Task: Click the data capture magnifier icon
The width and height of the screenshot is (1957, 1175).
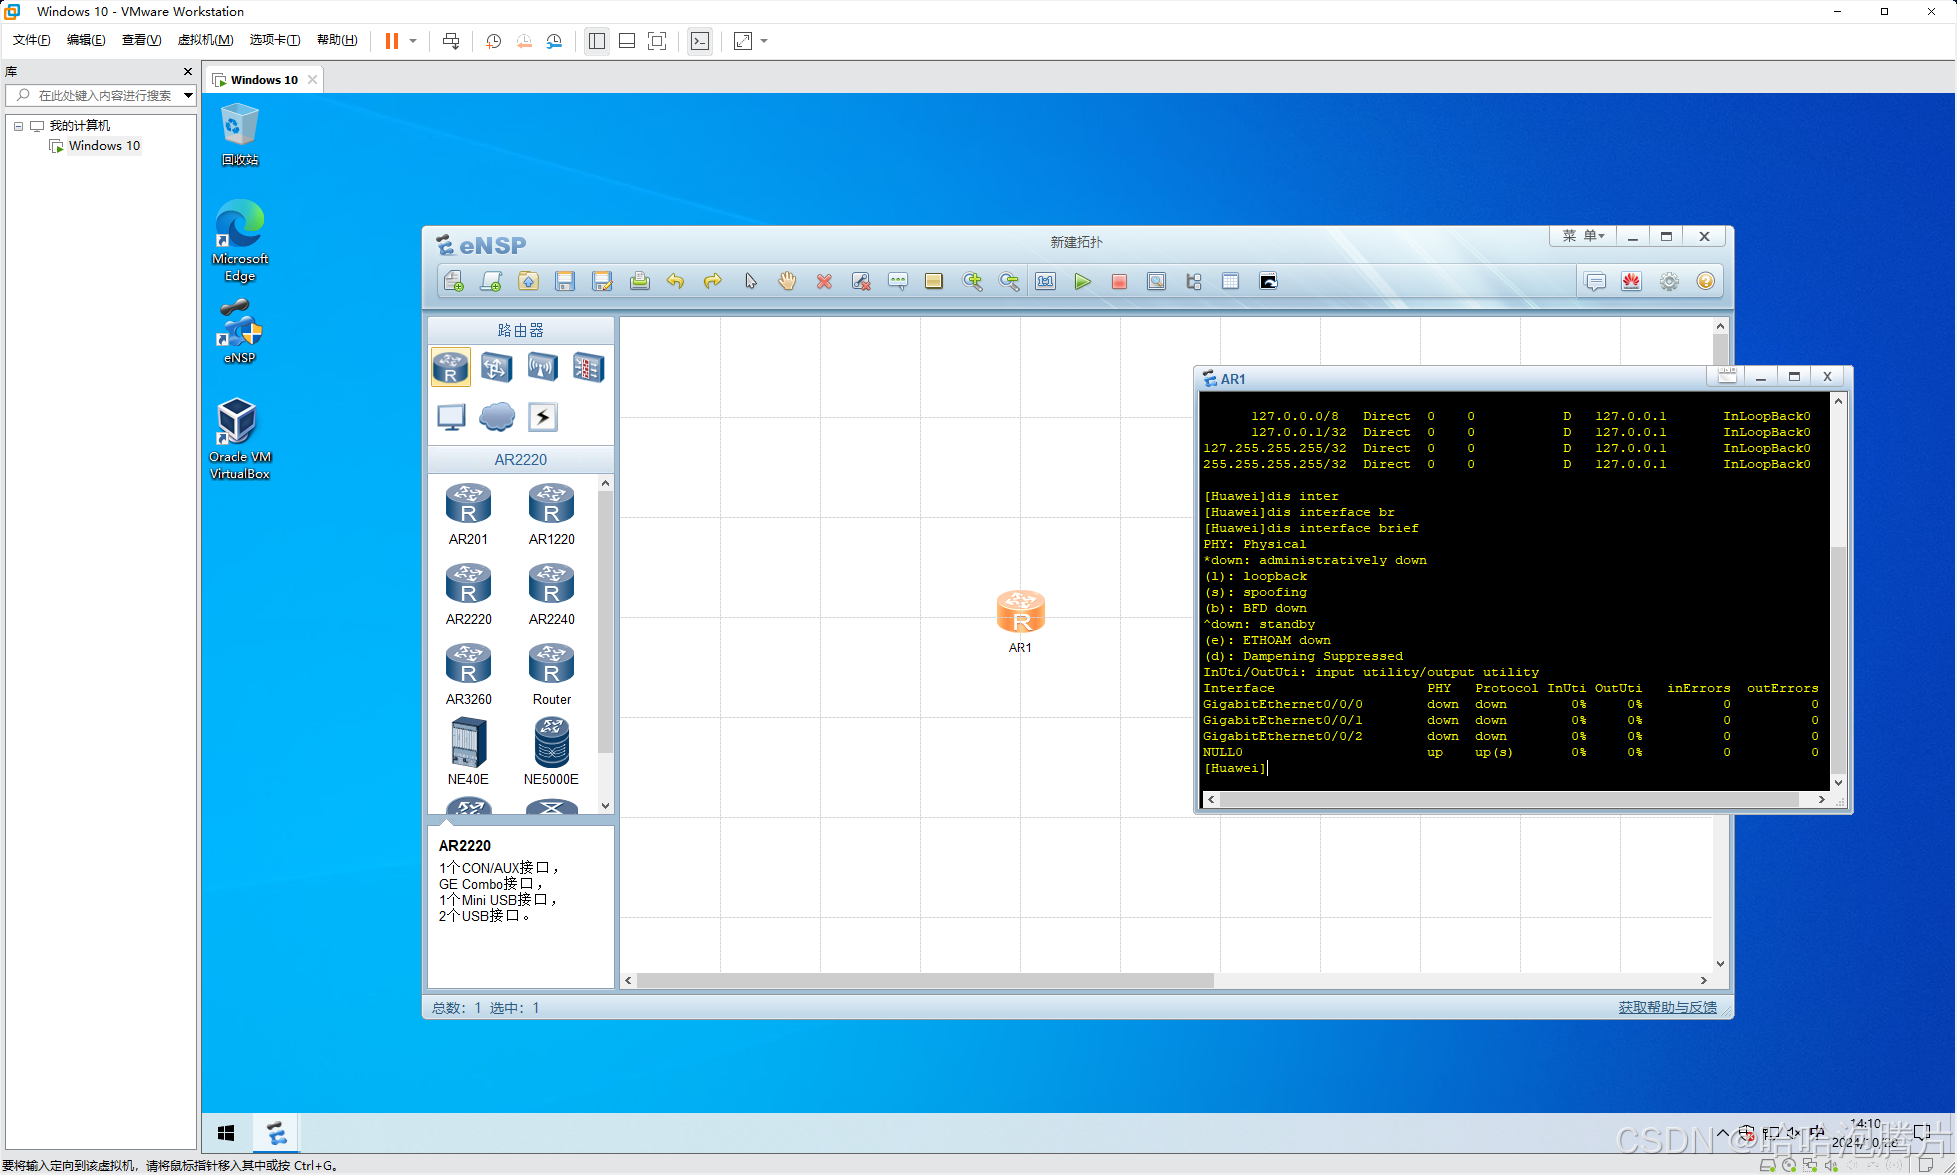Action: (x=1156, y=282)
